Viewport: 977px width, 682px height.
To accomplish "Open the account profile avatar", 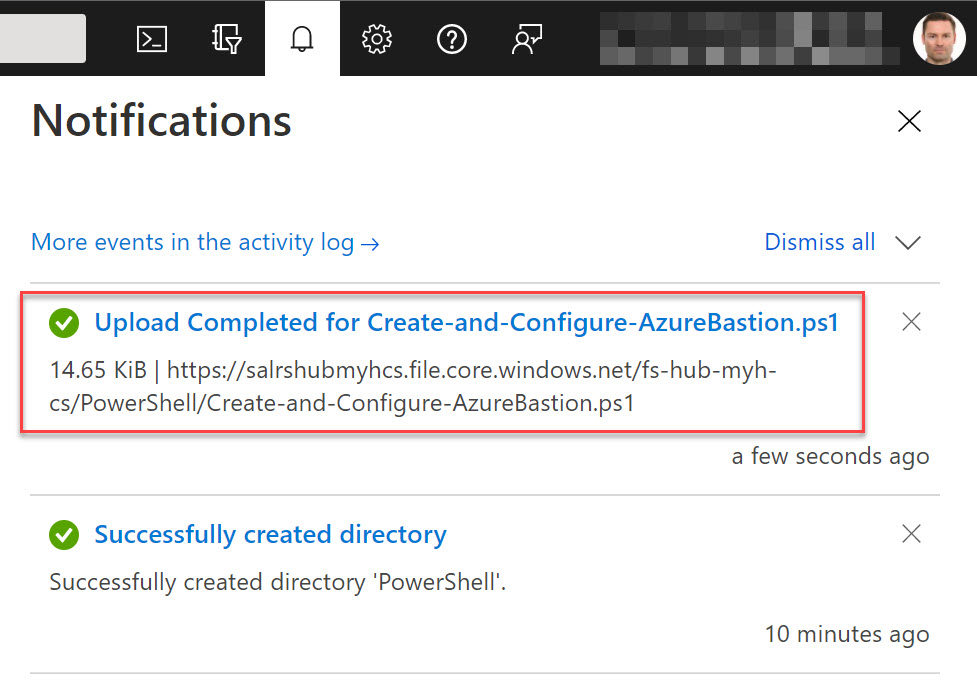I will click(x=938, y=38).
